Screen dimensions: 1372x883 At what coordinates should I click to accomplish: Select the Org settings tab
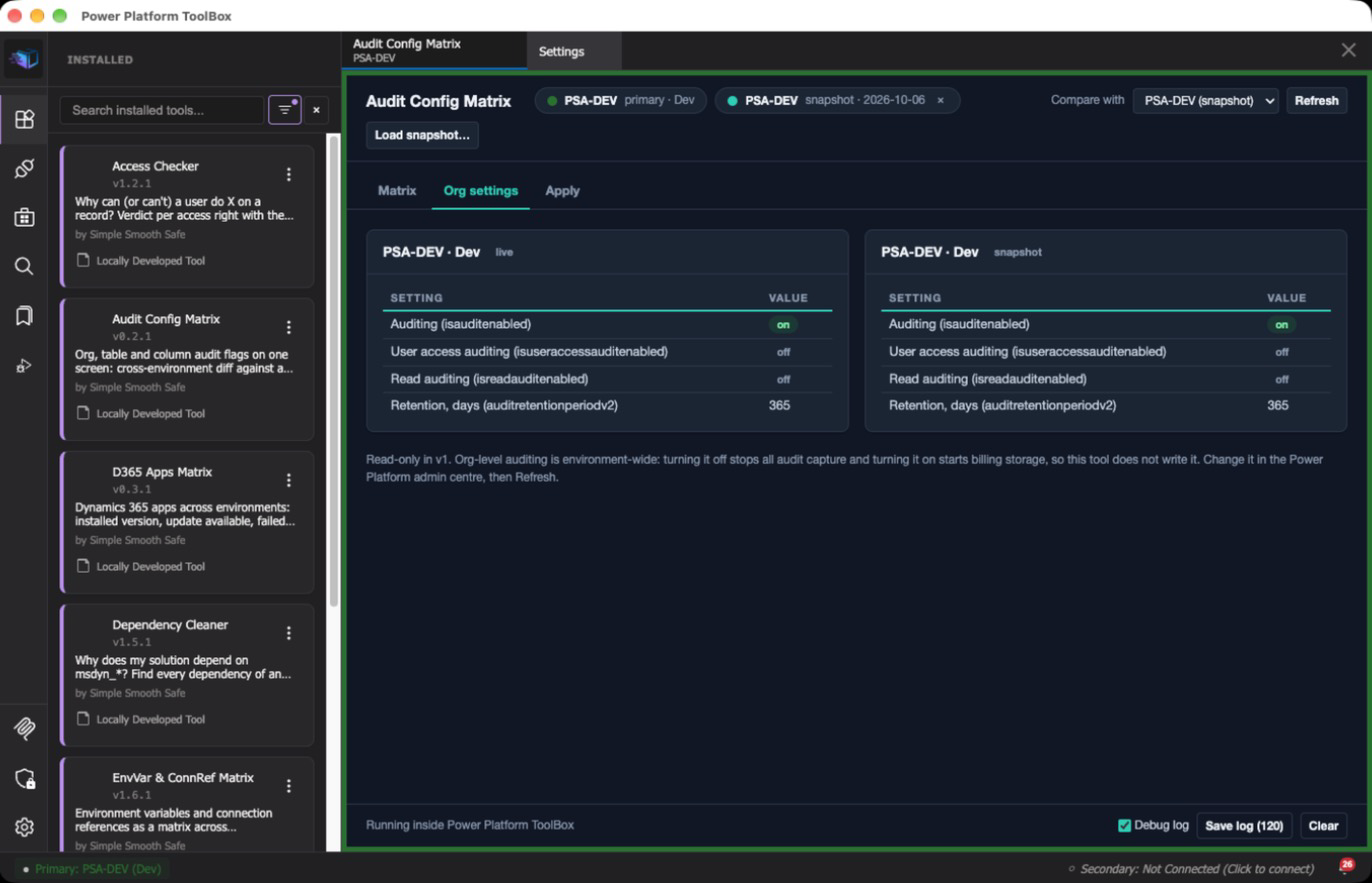point(481,190)
